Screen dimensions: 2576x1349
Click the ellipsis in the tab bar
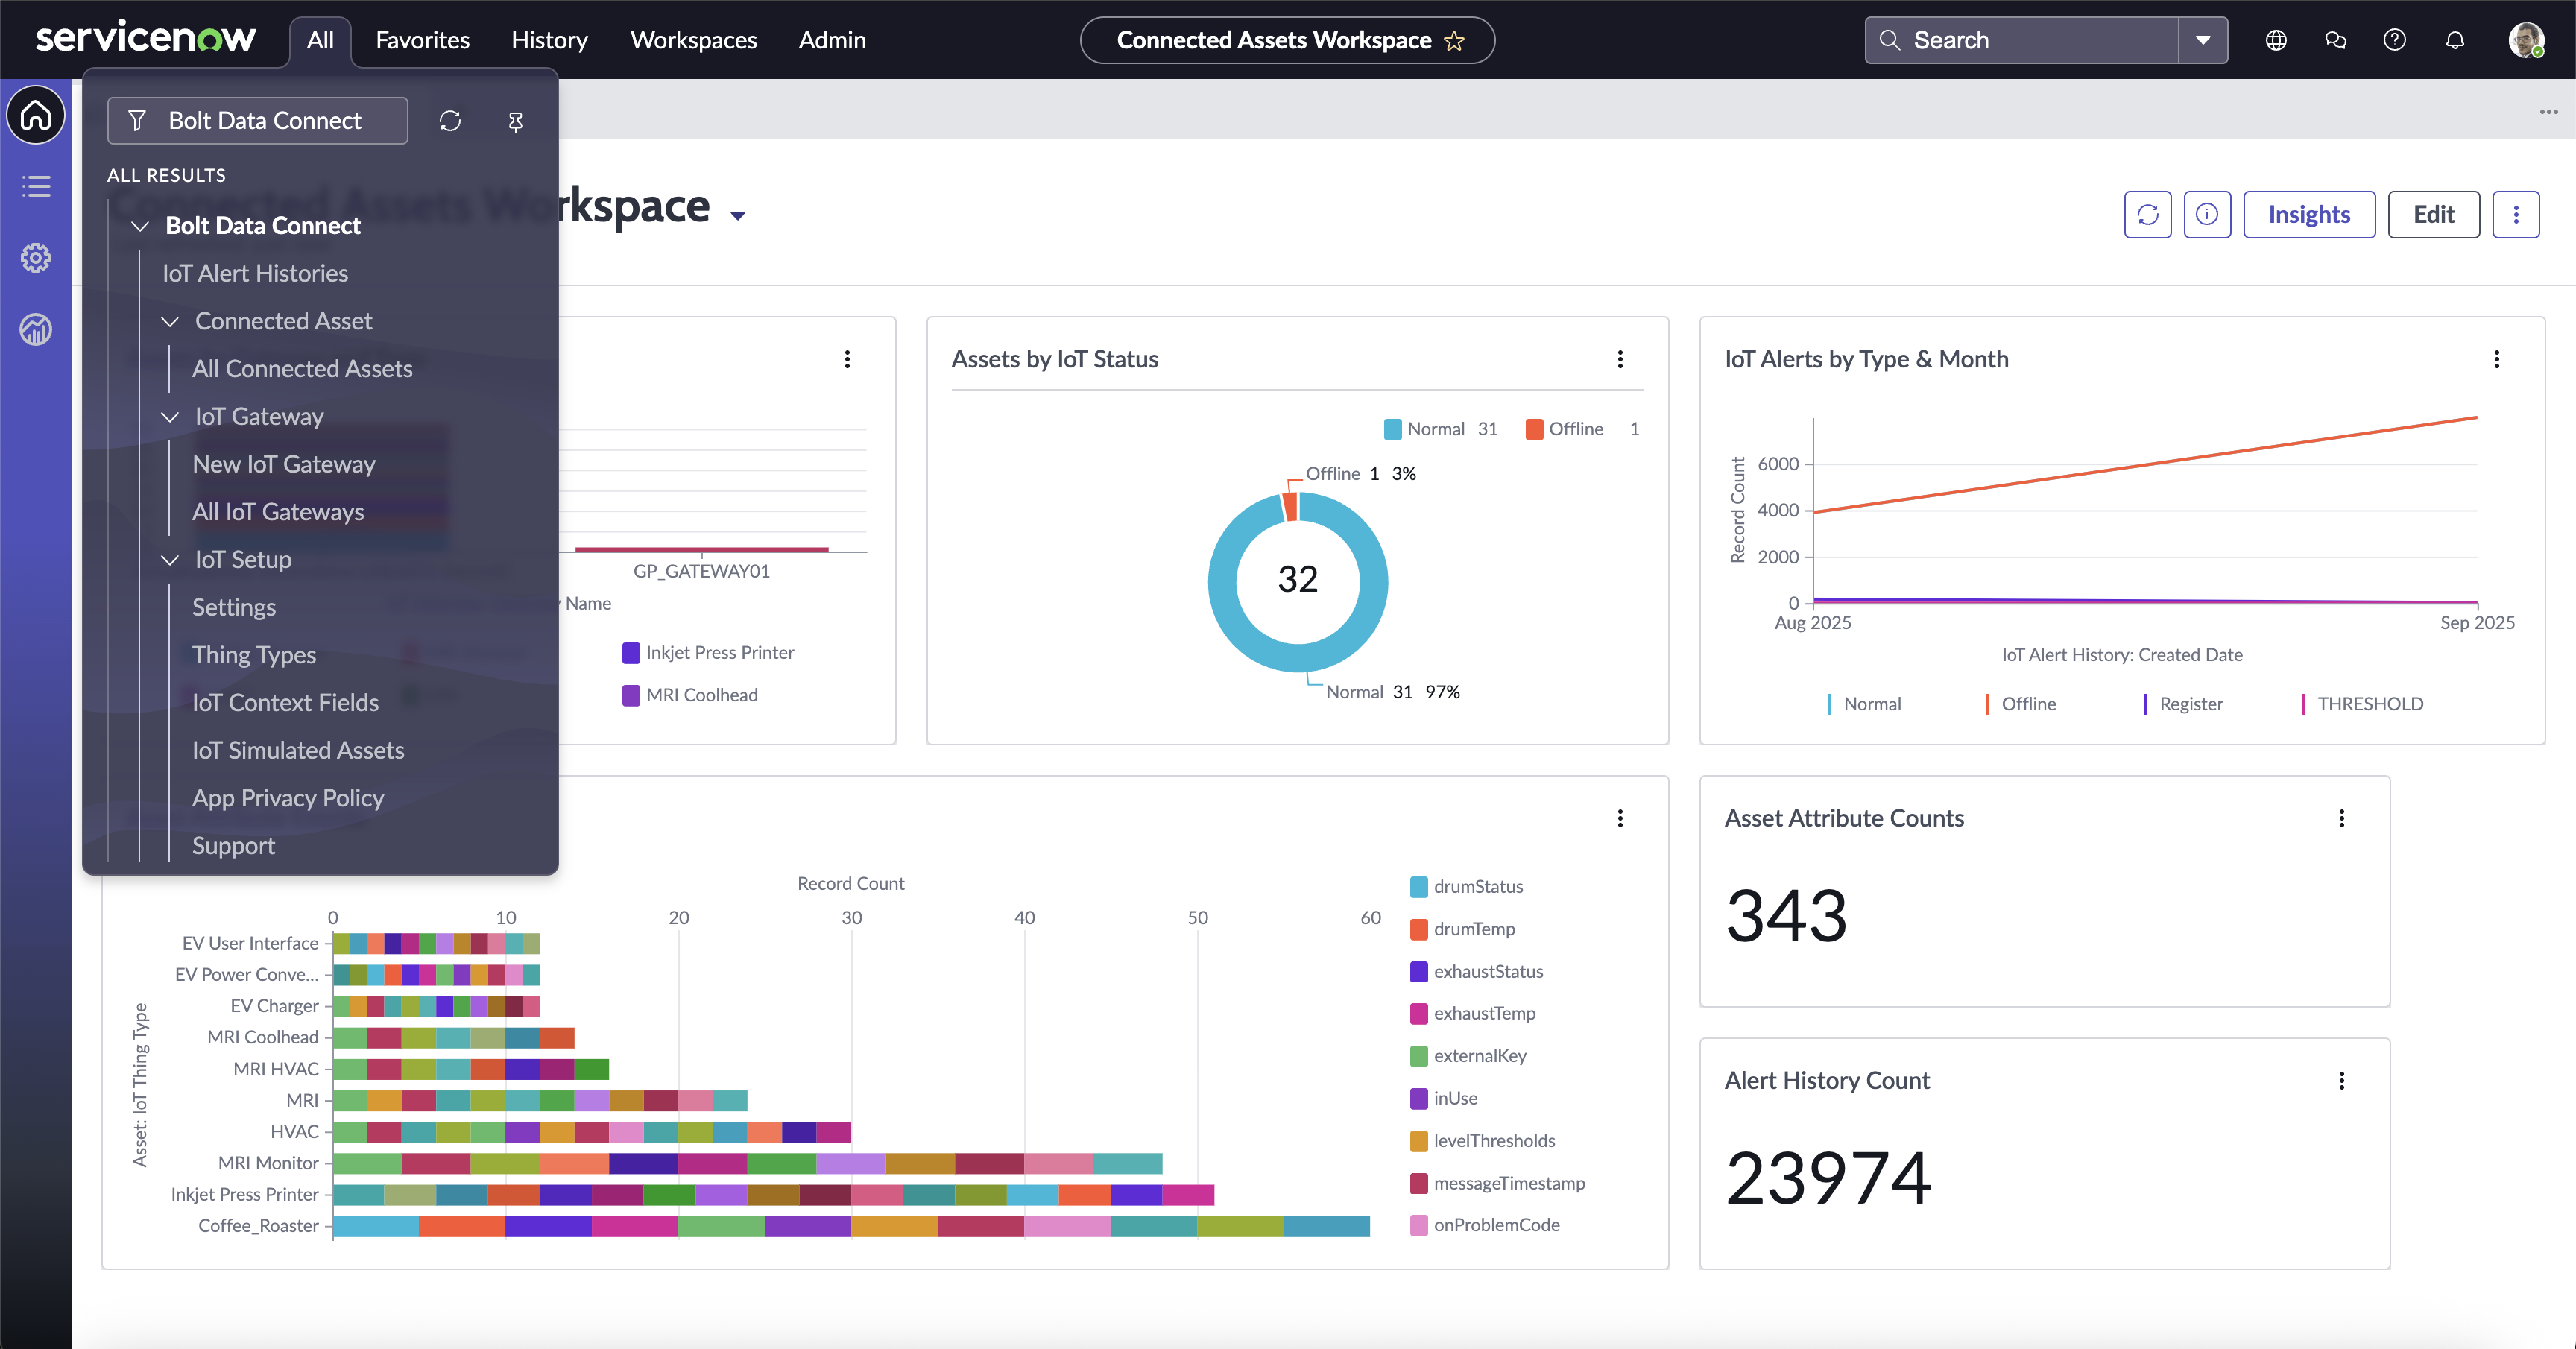pyautogui.click(x=2548, y=111)
